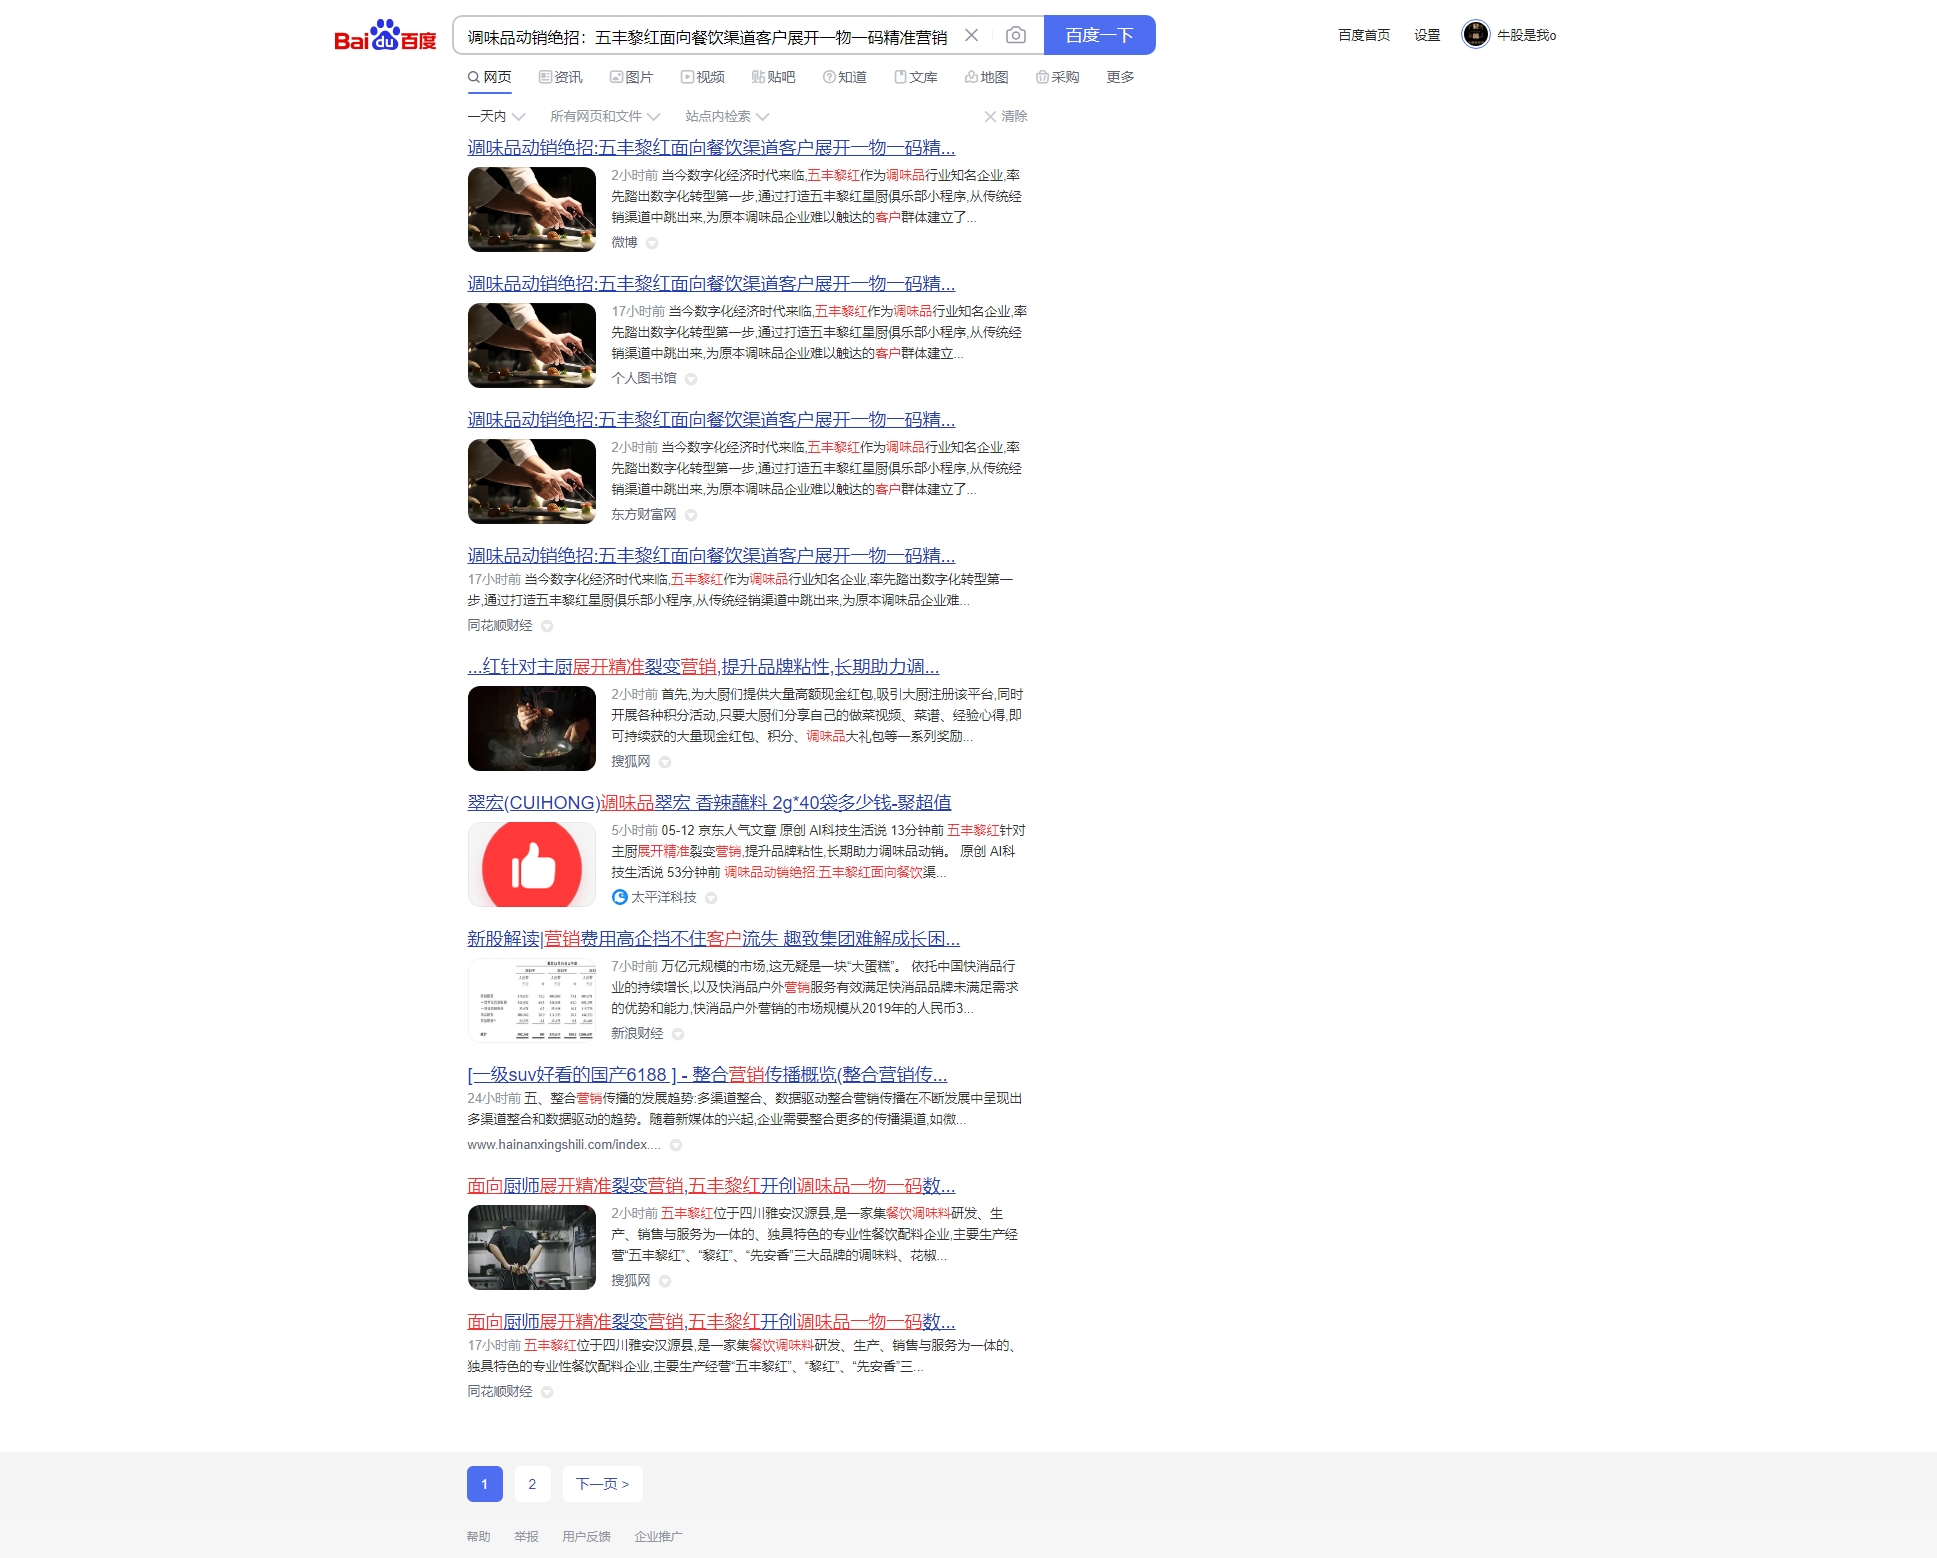Open the result title from 东方财富网
Viewport: 1937px width, 1558px height.
coord(711,420)
